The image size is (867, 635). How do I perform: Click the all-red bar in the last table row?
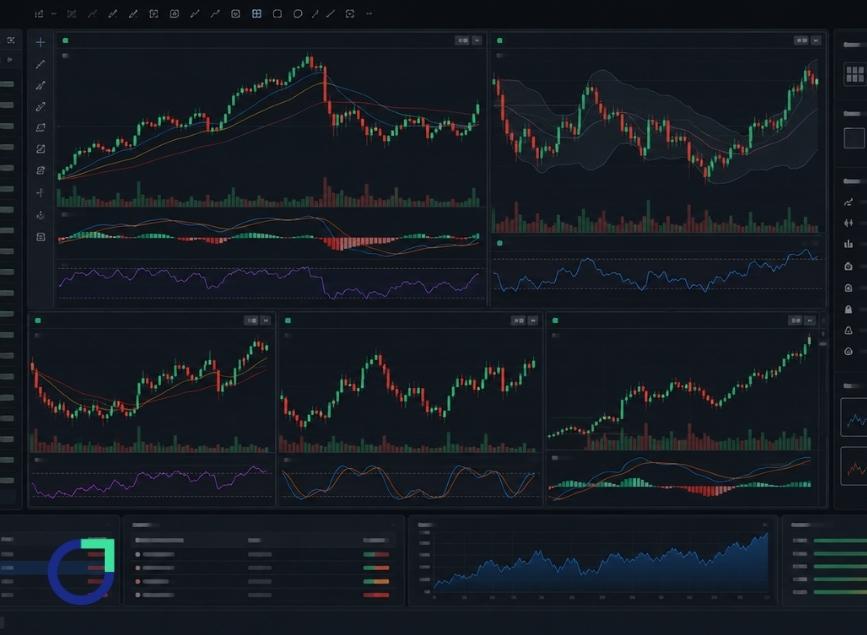pyautogui.click(x=376, y=595)
